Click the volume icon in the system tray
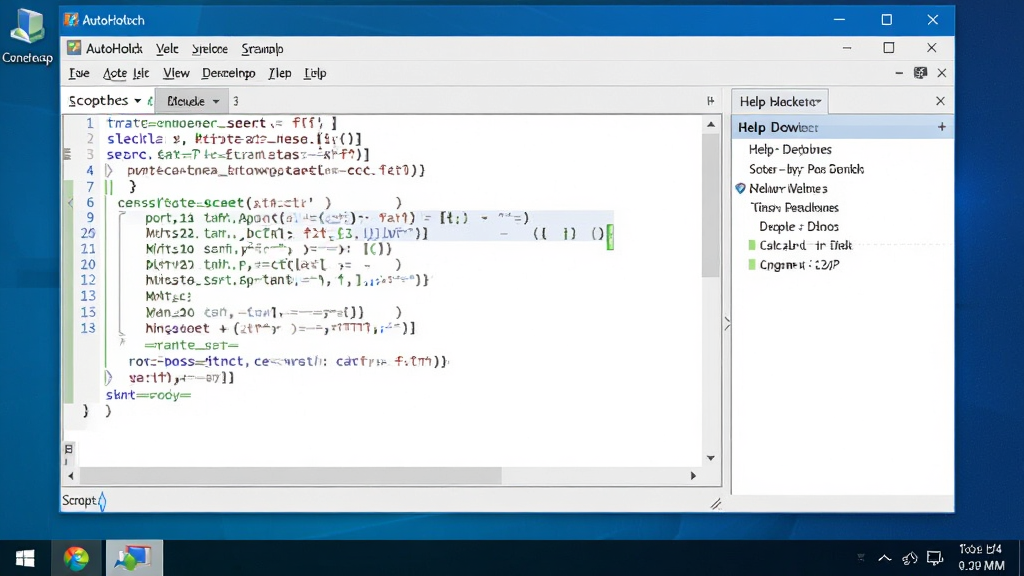This screenshot has height=576, width=1024. pos(910,558)
